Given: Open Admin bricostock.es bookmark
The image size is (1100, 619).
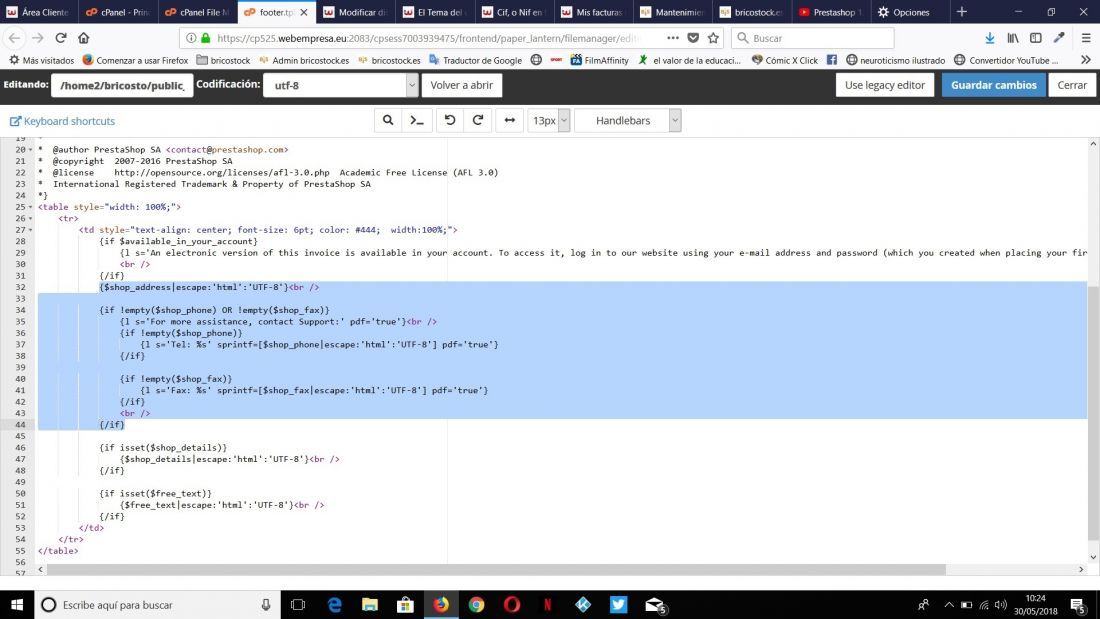Looking at the screenshot, I should point(304,60).
